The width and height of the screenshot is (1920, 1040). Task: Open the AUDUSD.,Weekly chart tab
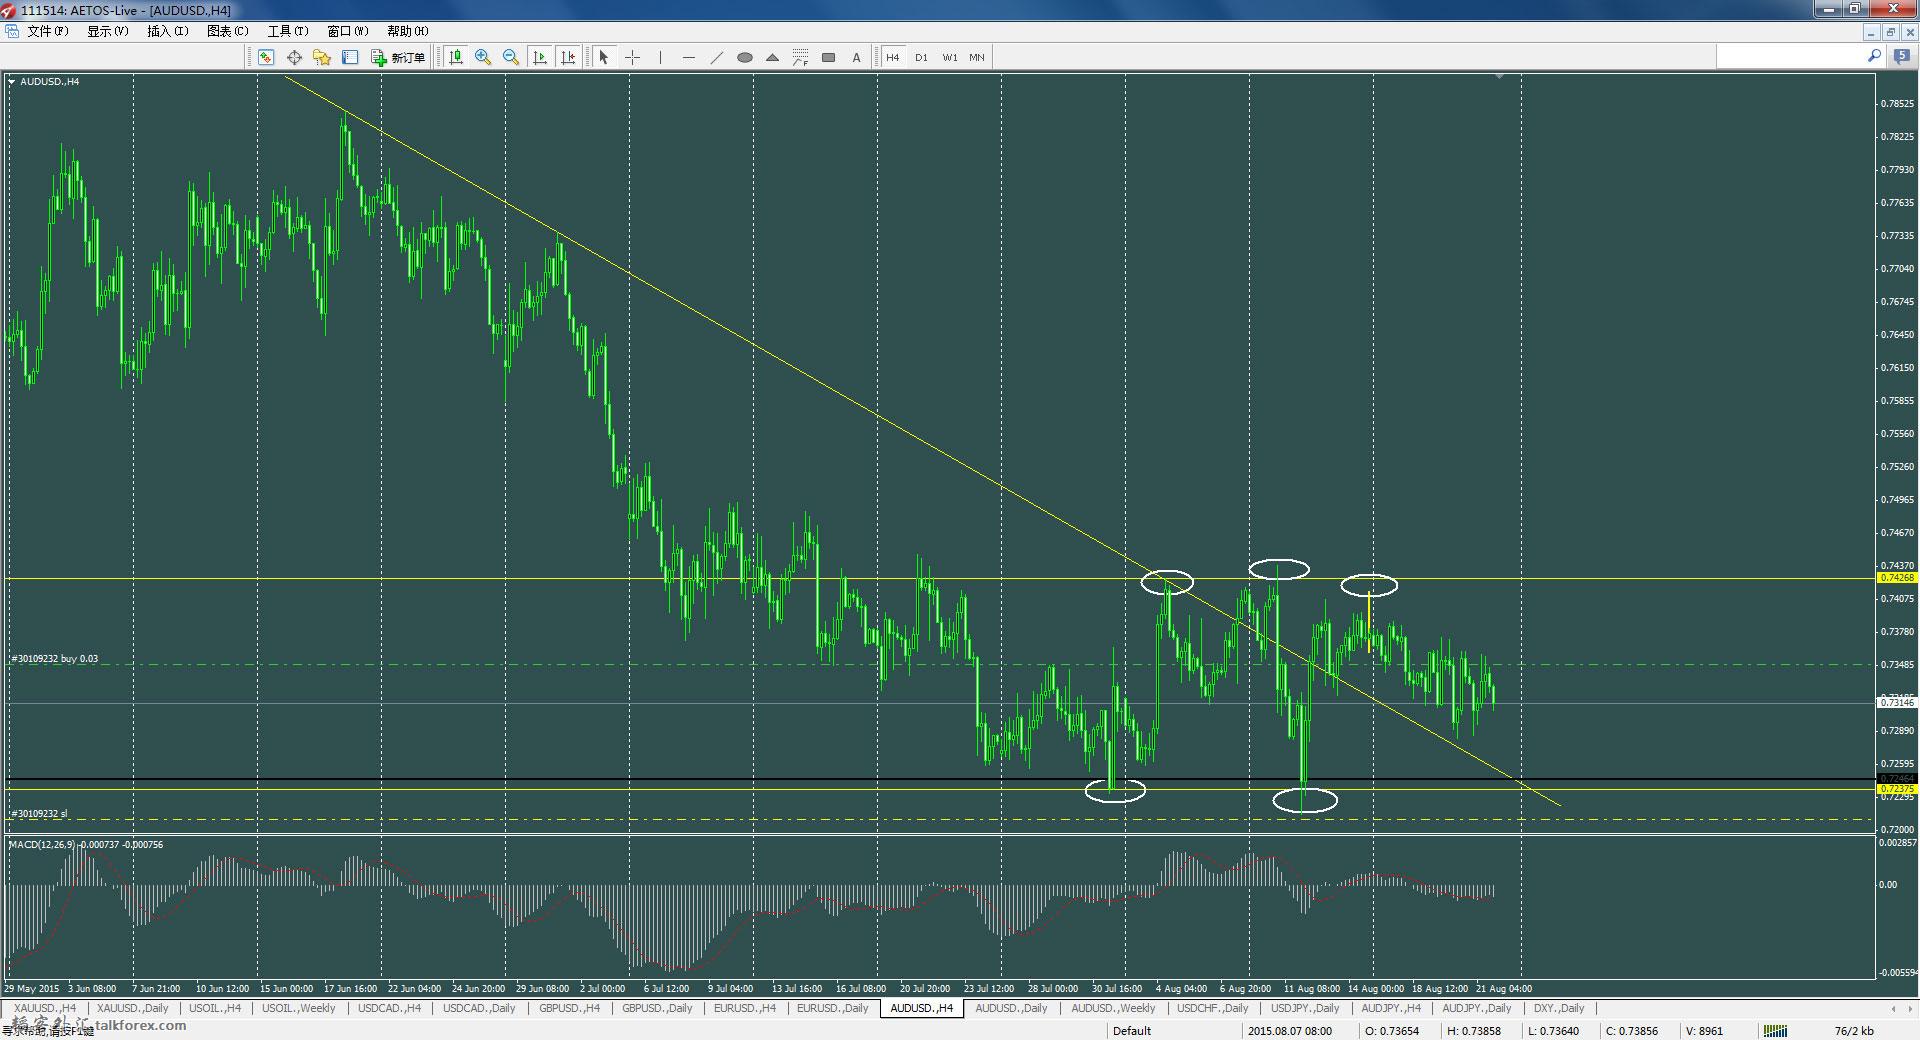click(x=1113, y=1008)
